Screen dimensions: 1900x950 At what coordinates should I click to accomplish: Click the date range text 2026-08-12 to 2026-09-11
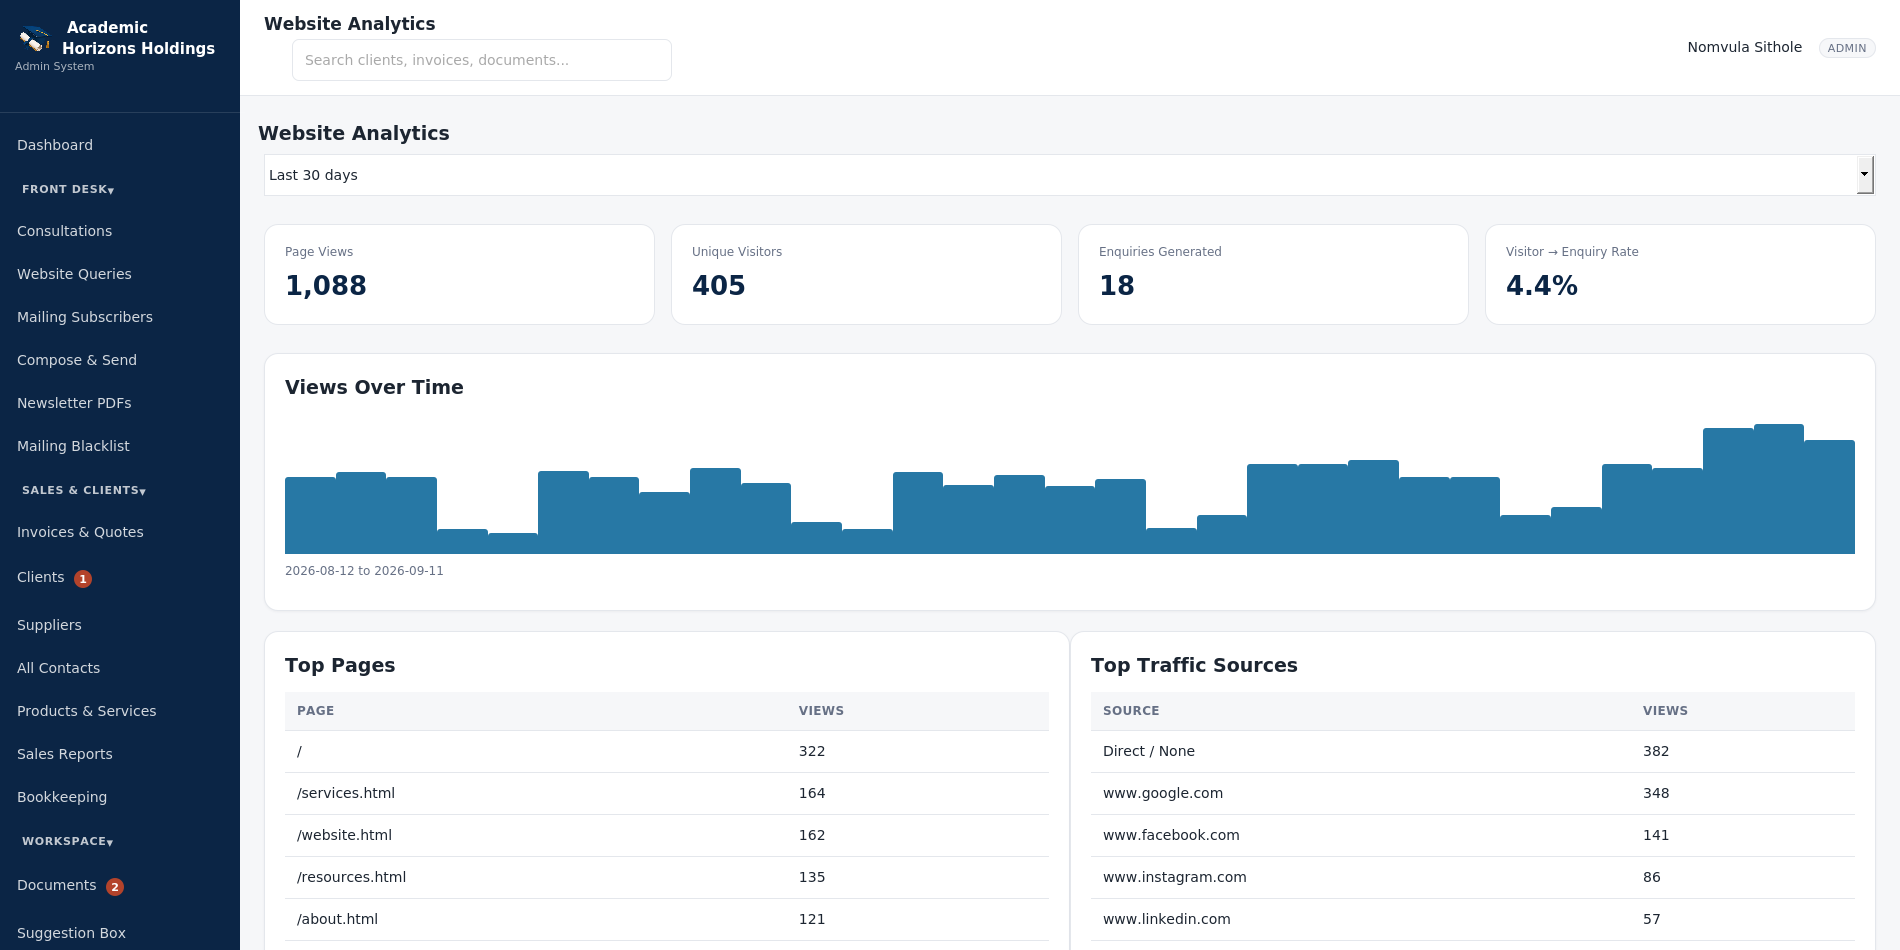364,571
